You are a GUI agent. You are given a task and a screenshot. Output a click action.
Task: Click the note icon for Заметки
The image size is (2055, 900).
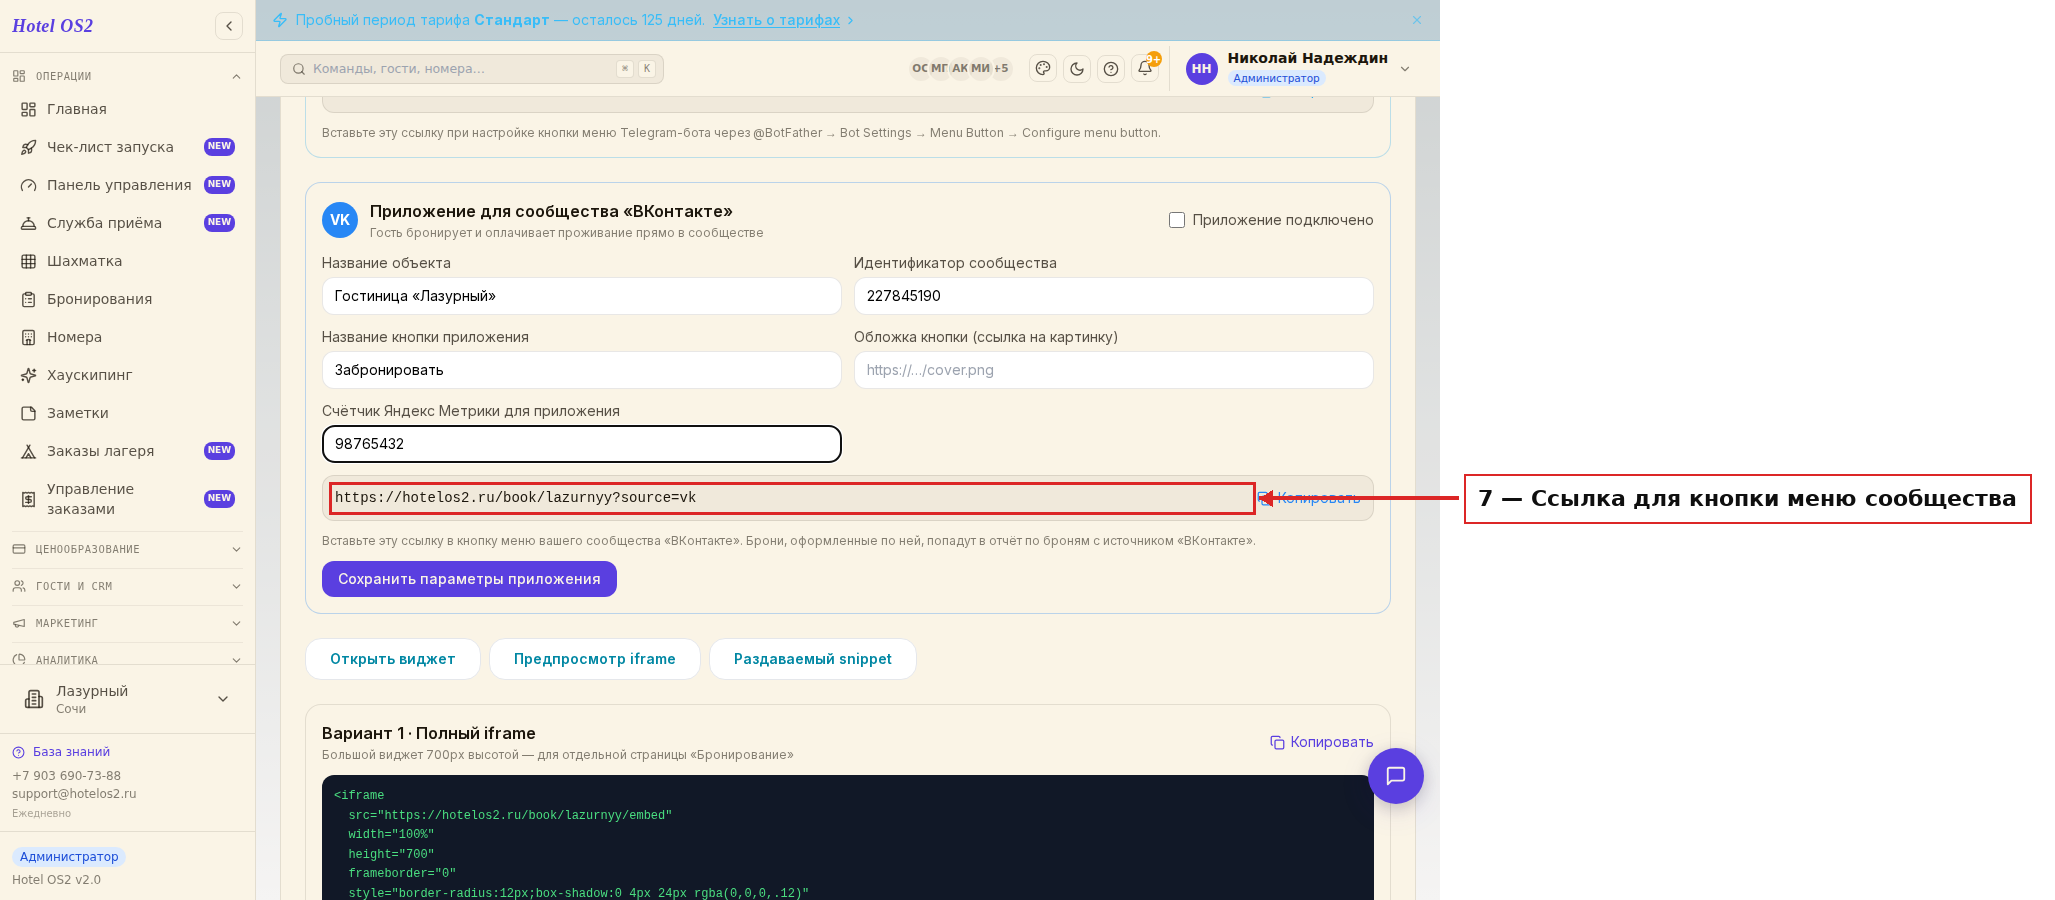29,413
